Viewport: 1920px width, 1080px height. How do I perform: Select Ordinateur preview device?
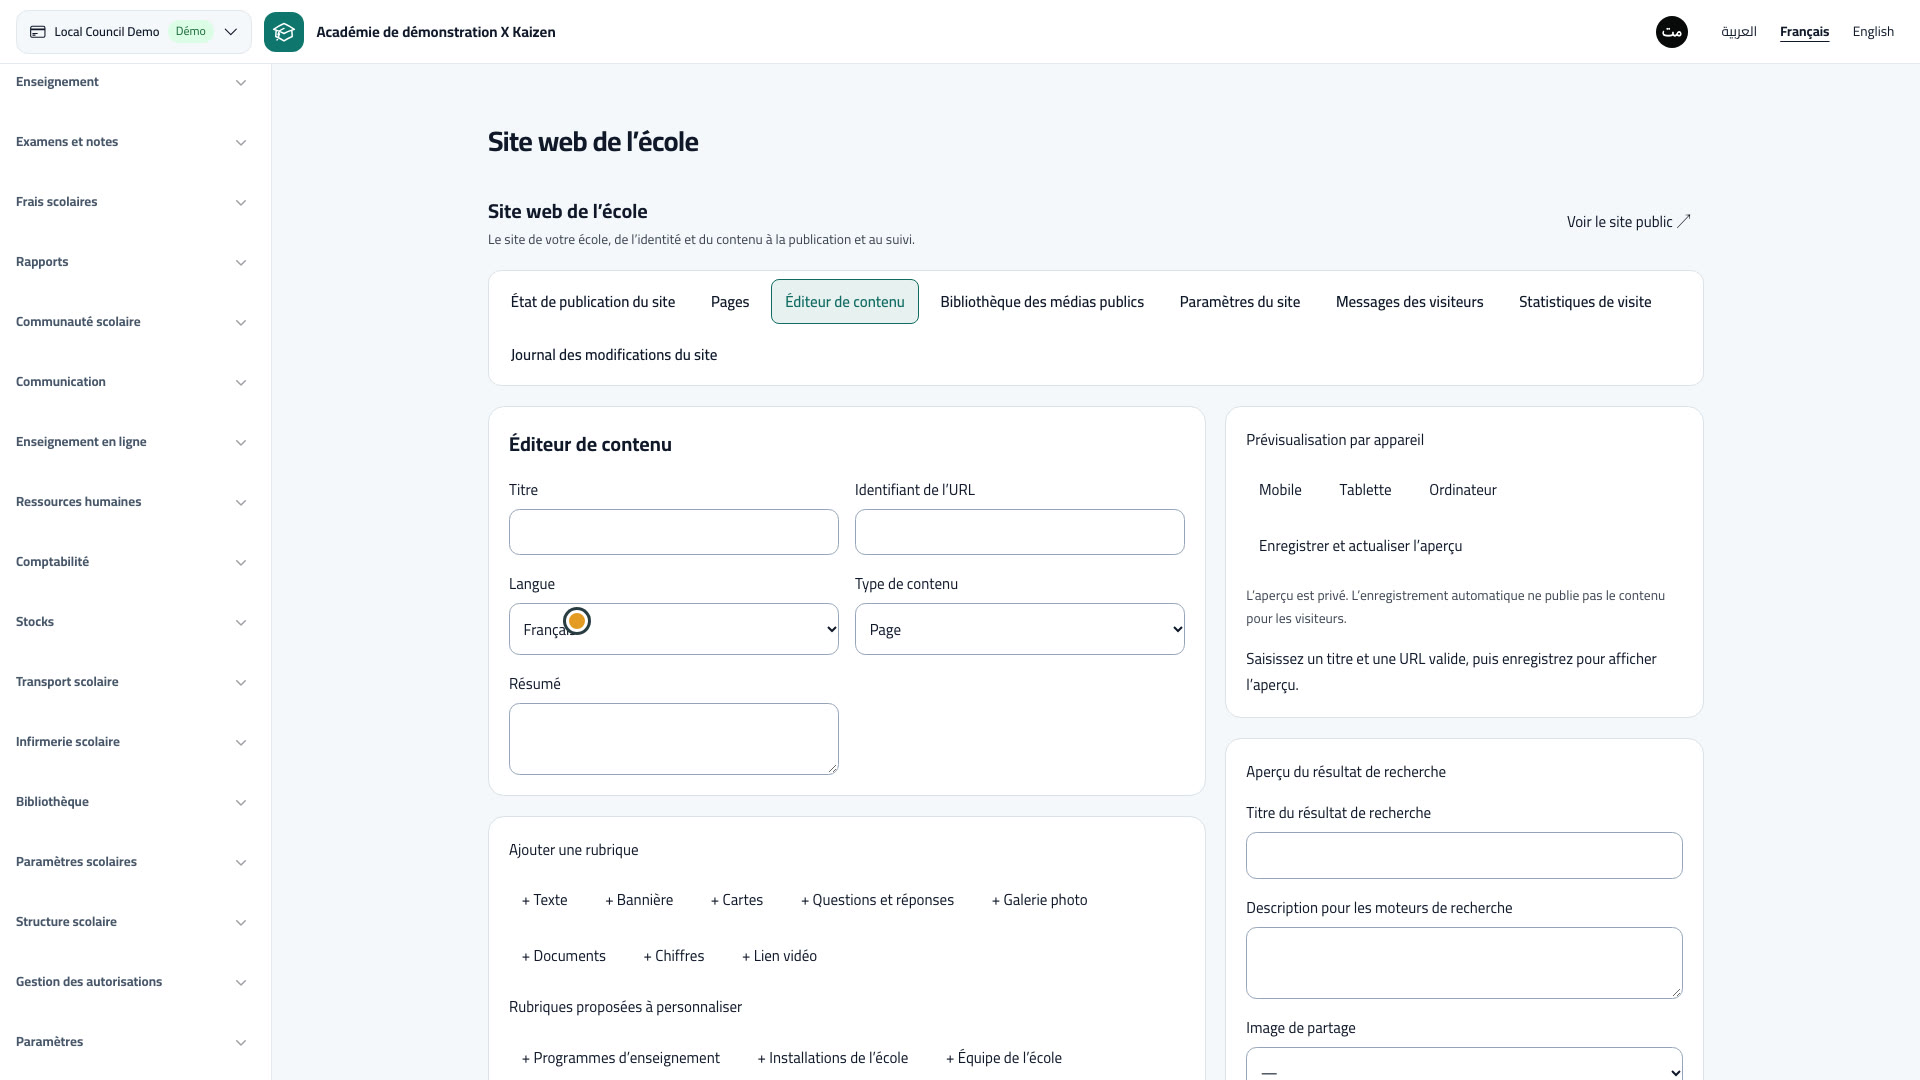(1462, 490)
